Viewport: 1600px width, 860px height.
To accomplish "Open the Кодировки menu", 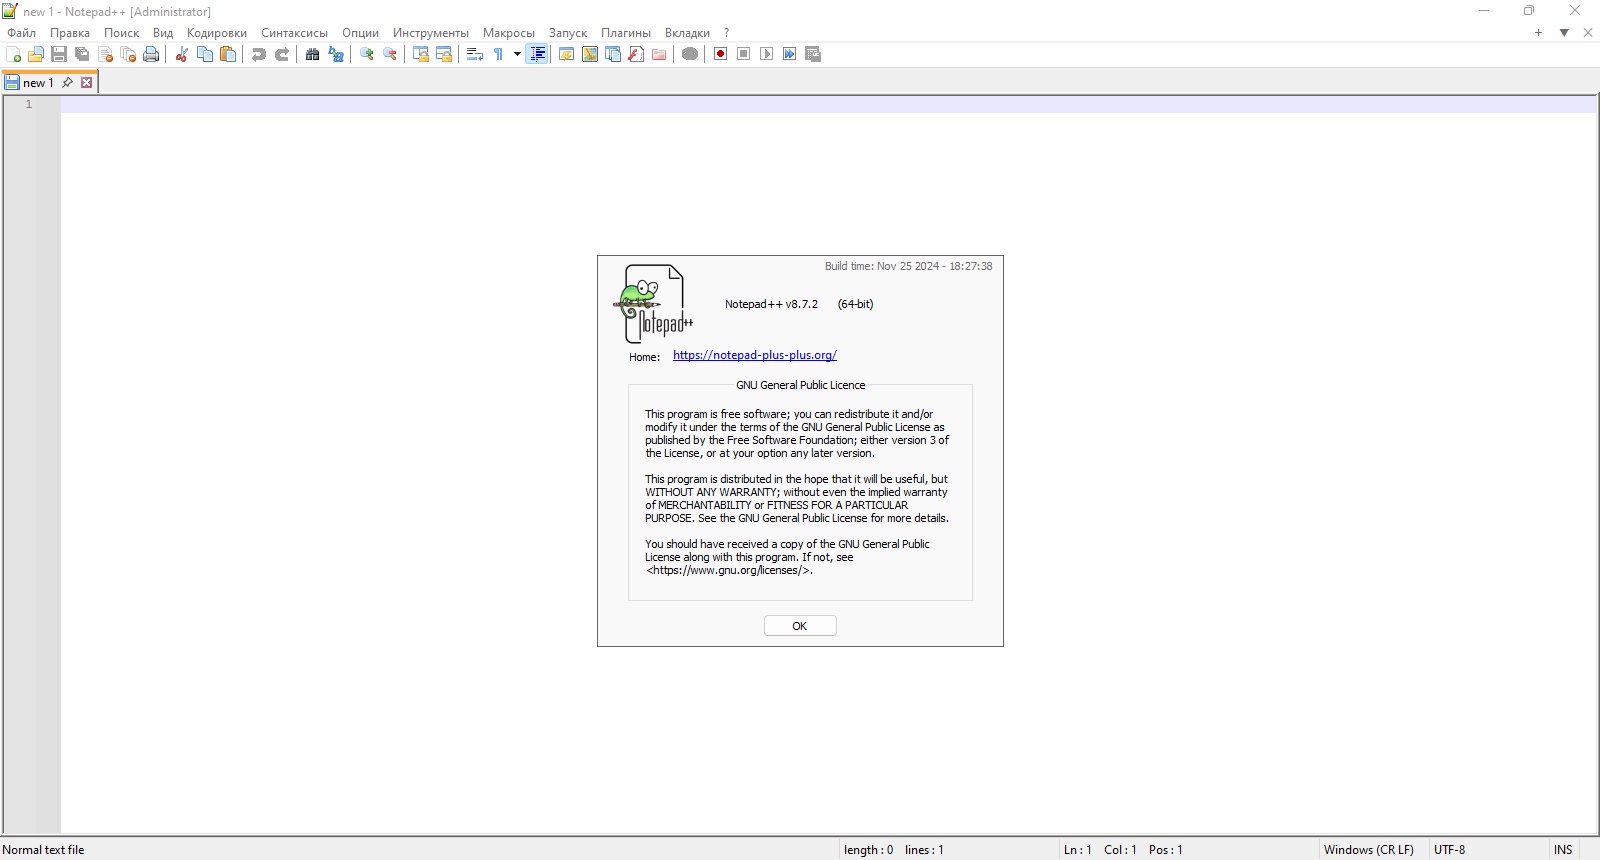I will point(217,33).
